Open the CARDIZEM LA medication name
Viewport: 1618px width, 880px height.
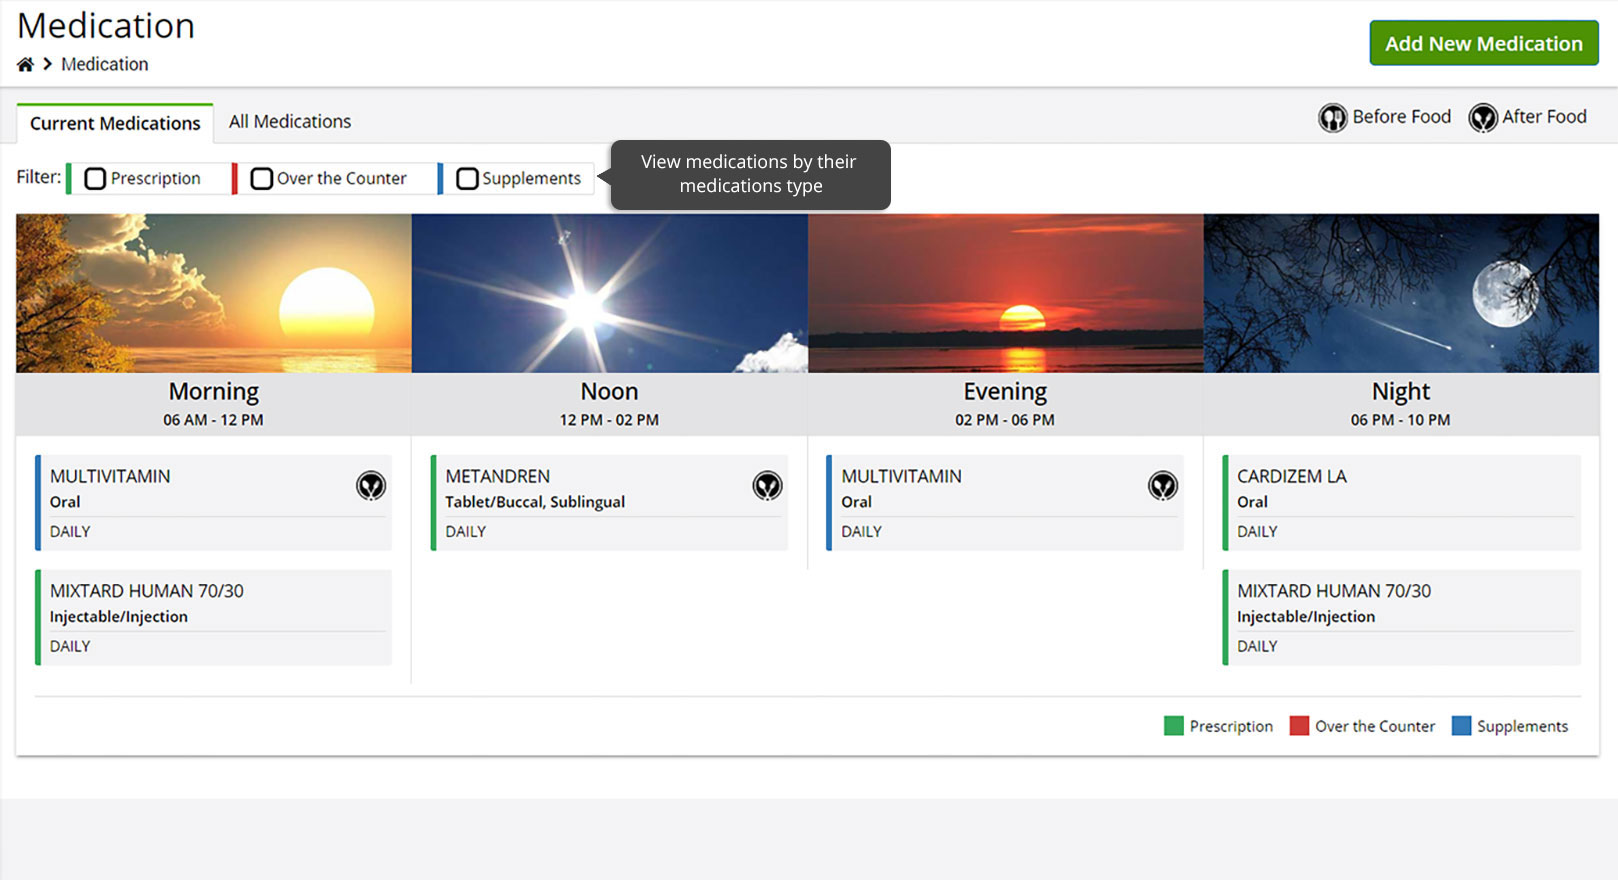click(1292, 477)
